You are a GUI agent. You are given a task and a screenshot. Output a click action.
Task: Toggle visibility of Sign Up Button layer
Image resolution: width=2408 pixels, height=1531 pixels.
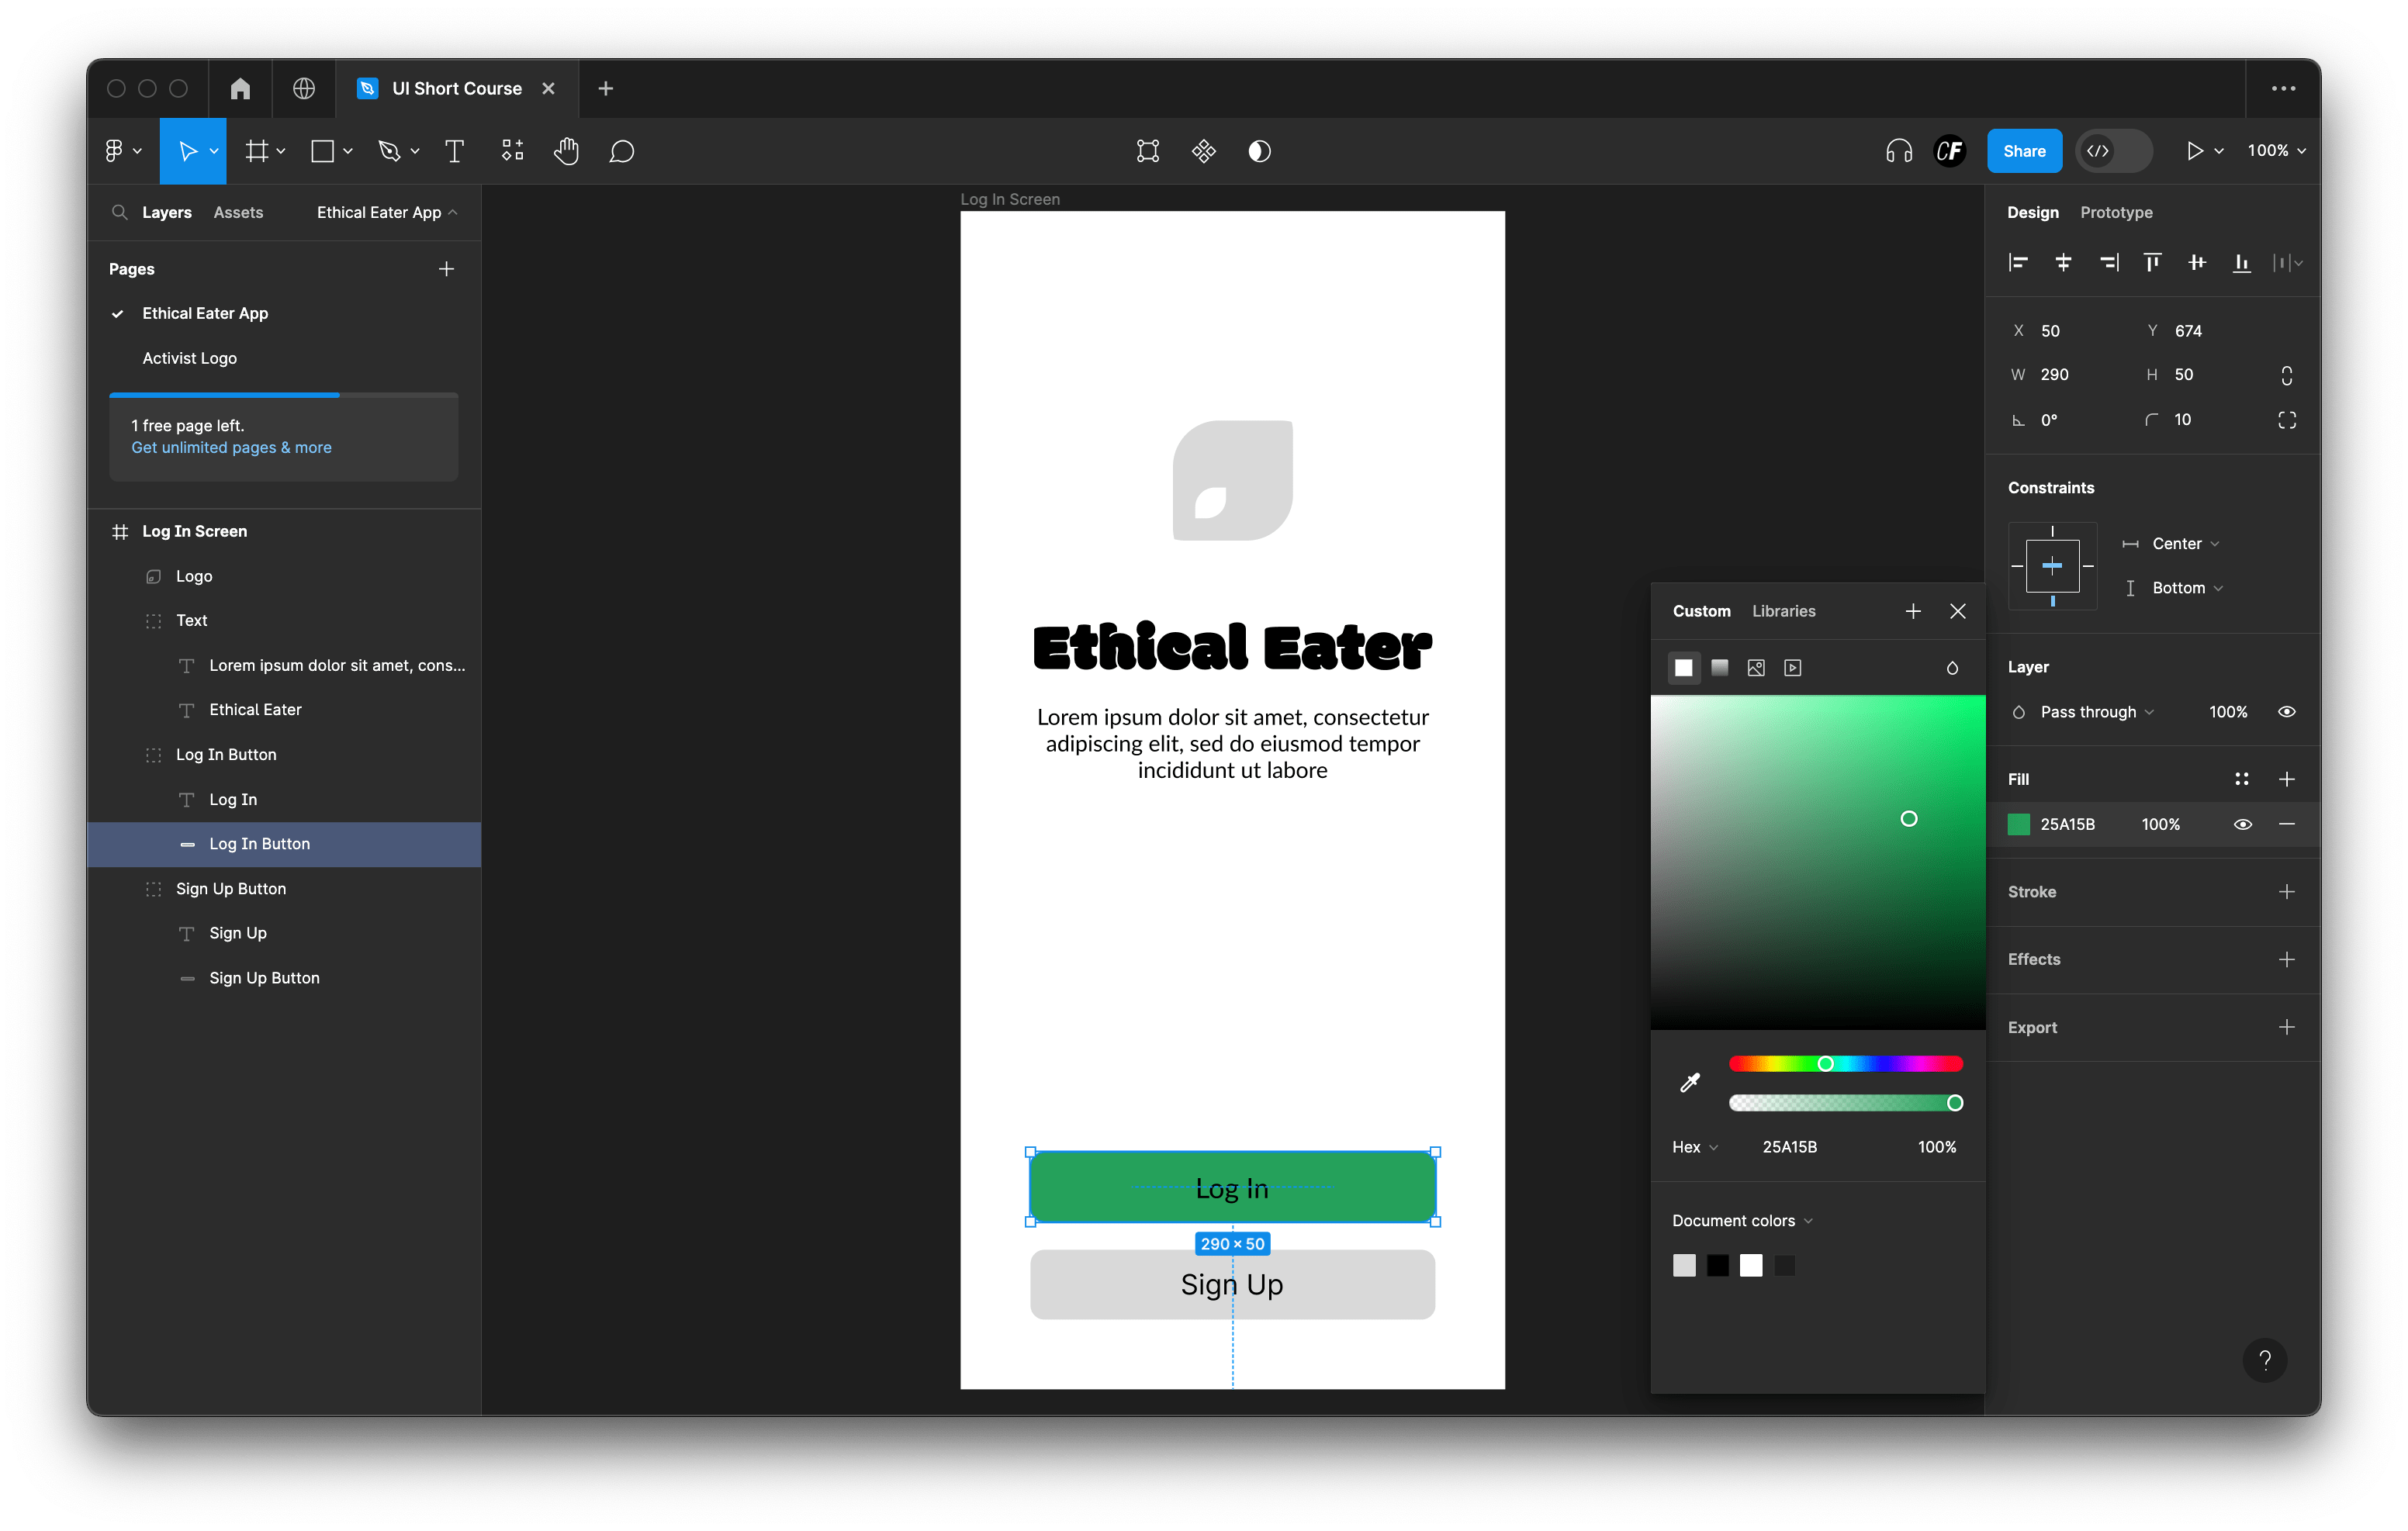[x=448, y=887]
